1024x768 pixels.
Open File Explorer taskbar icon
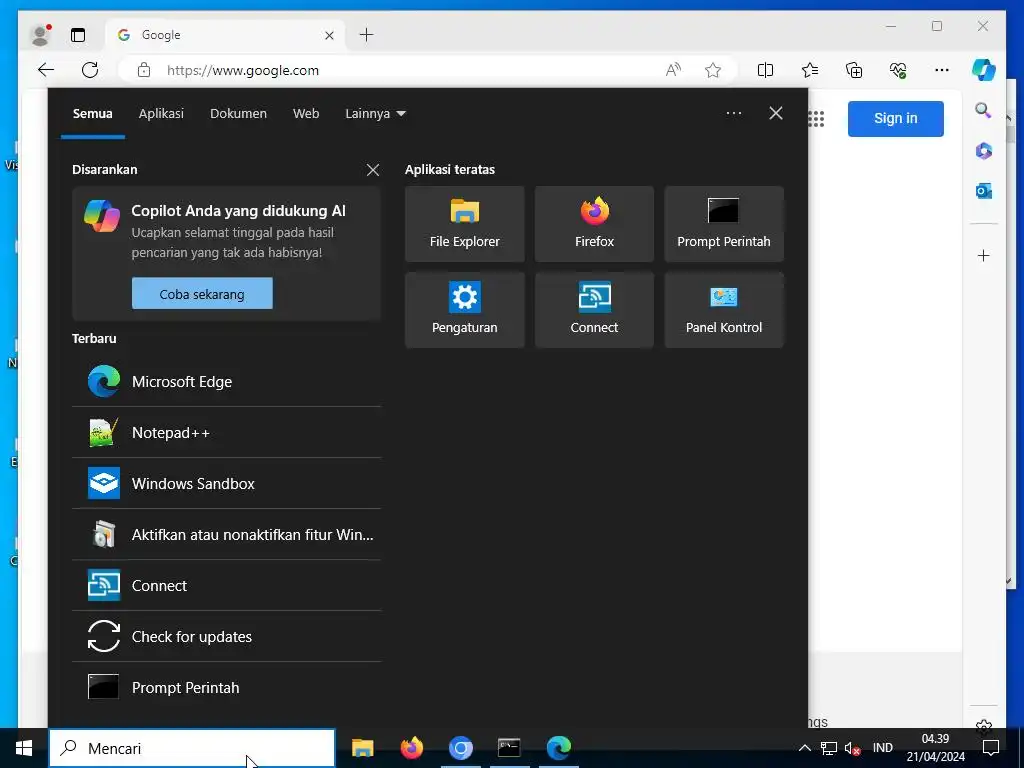[362, 748]
